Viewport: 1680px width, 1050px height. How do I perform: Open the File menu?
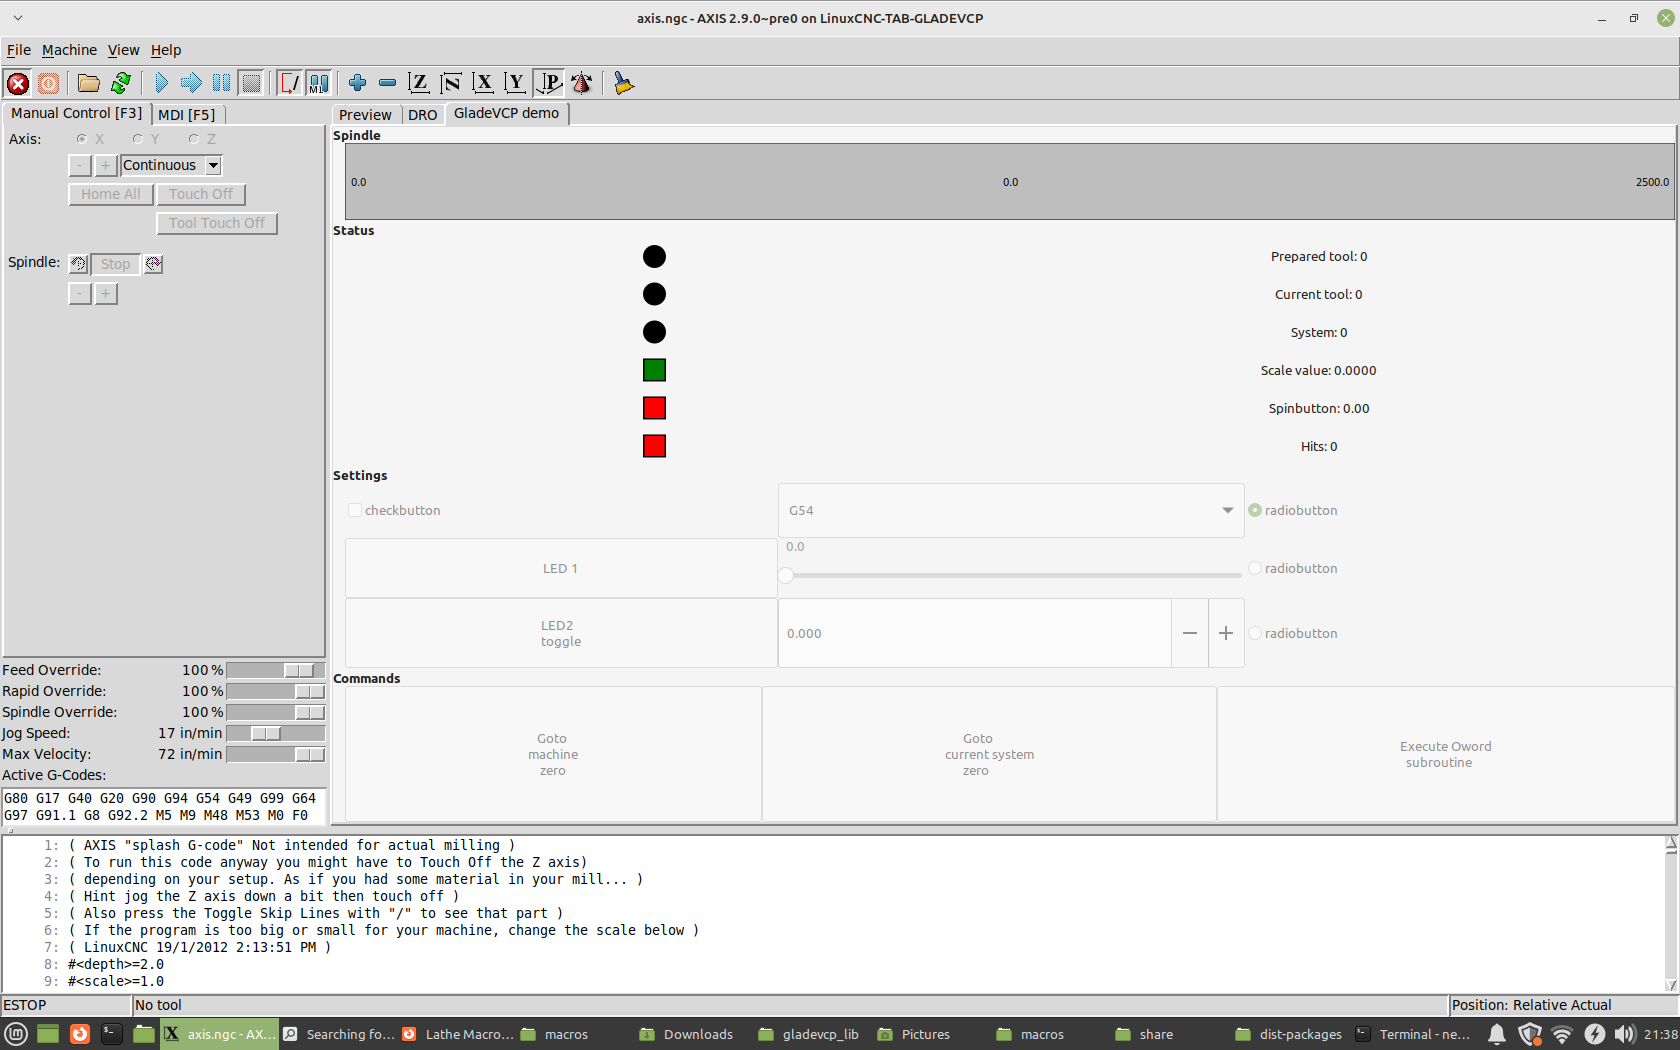18,50
